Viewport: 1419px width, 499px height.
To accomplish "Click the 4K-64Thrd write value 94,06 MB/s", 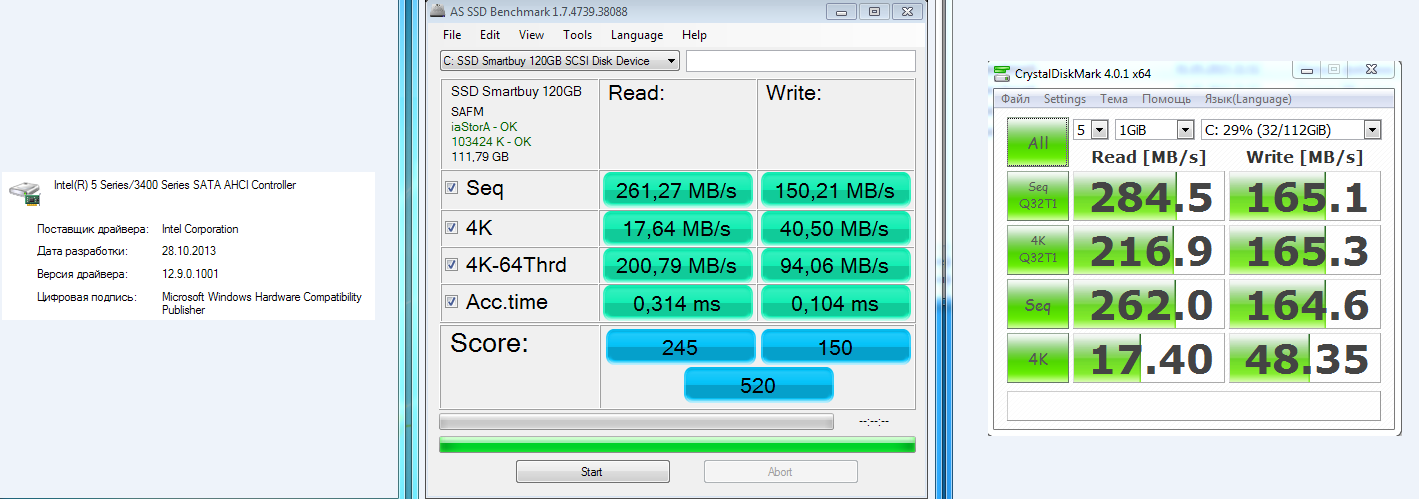I will click(x=835, y=265).
